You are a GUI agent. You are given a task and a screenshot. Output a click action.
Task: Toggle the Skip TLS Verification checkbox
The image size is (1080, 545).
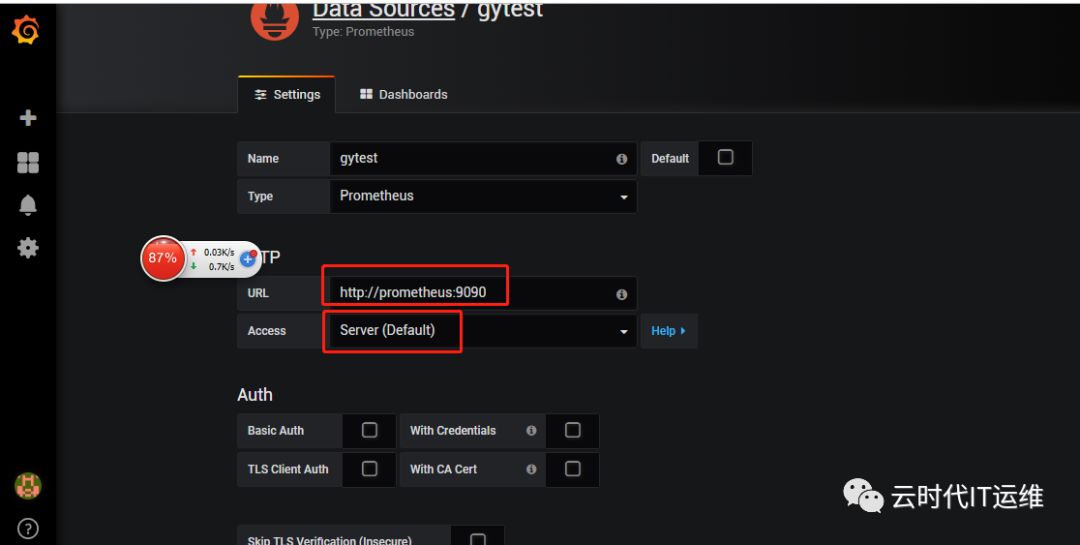tap(477, 538)
